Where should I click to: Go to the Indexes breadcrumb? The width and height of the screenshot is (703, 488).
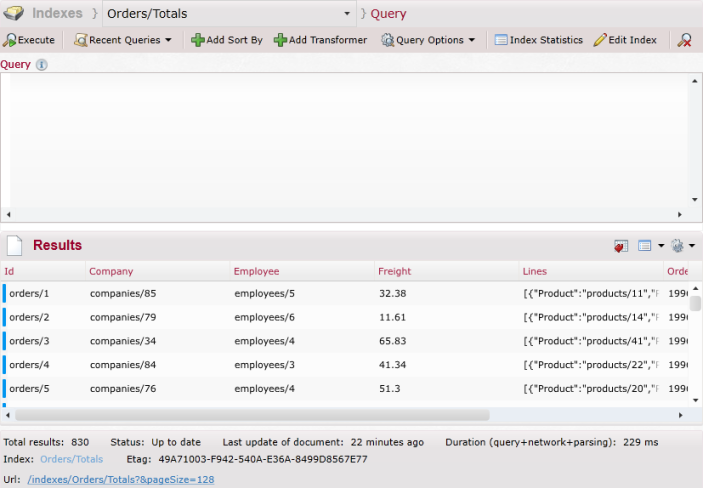tap(57, 13)
